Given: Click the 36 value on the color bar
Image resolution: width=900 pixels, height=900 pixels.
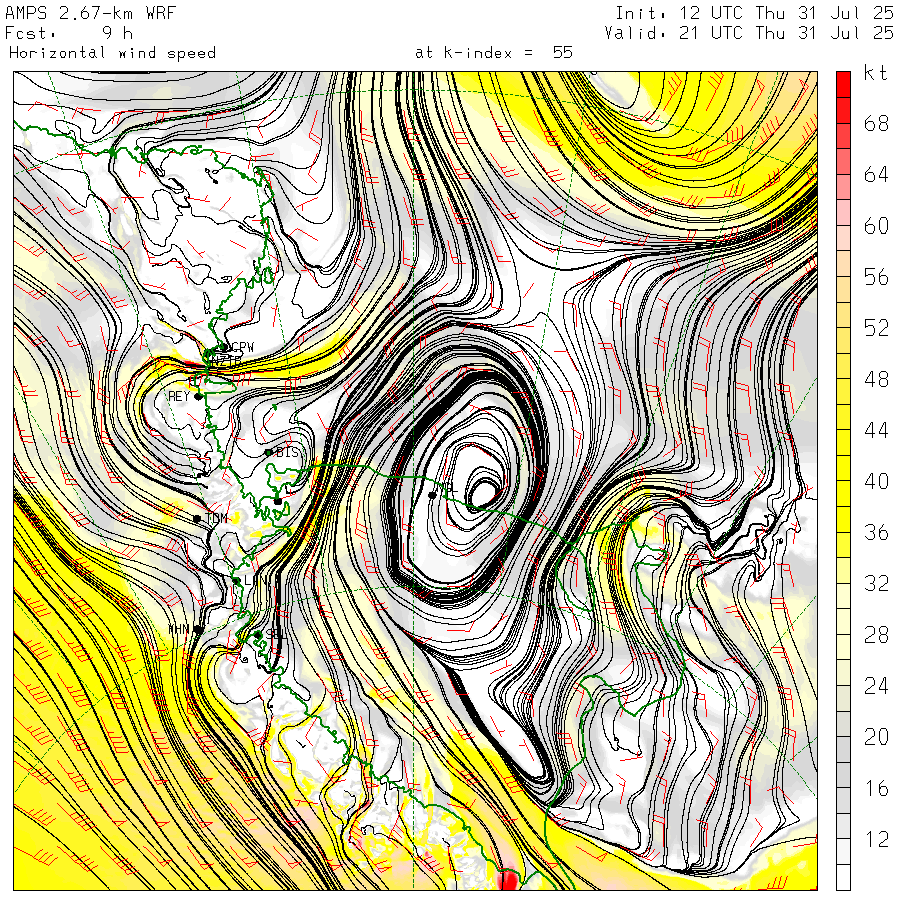Looking at the screenshot, I should [x=876, y=532].
